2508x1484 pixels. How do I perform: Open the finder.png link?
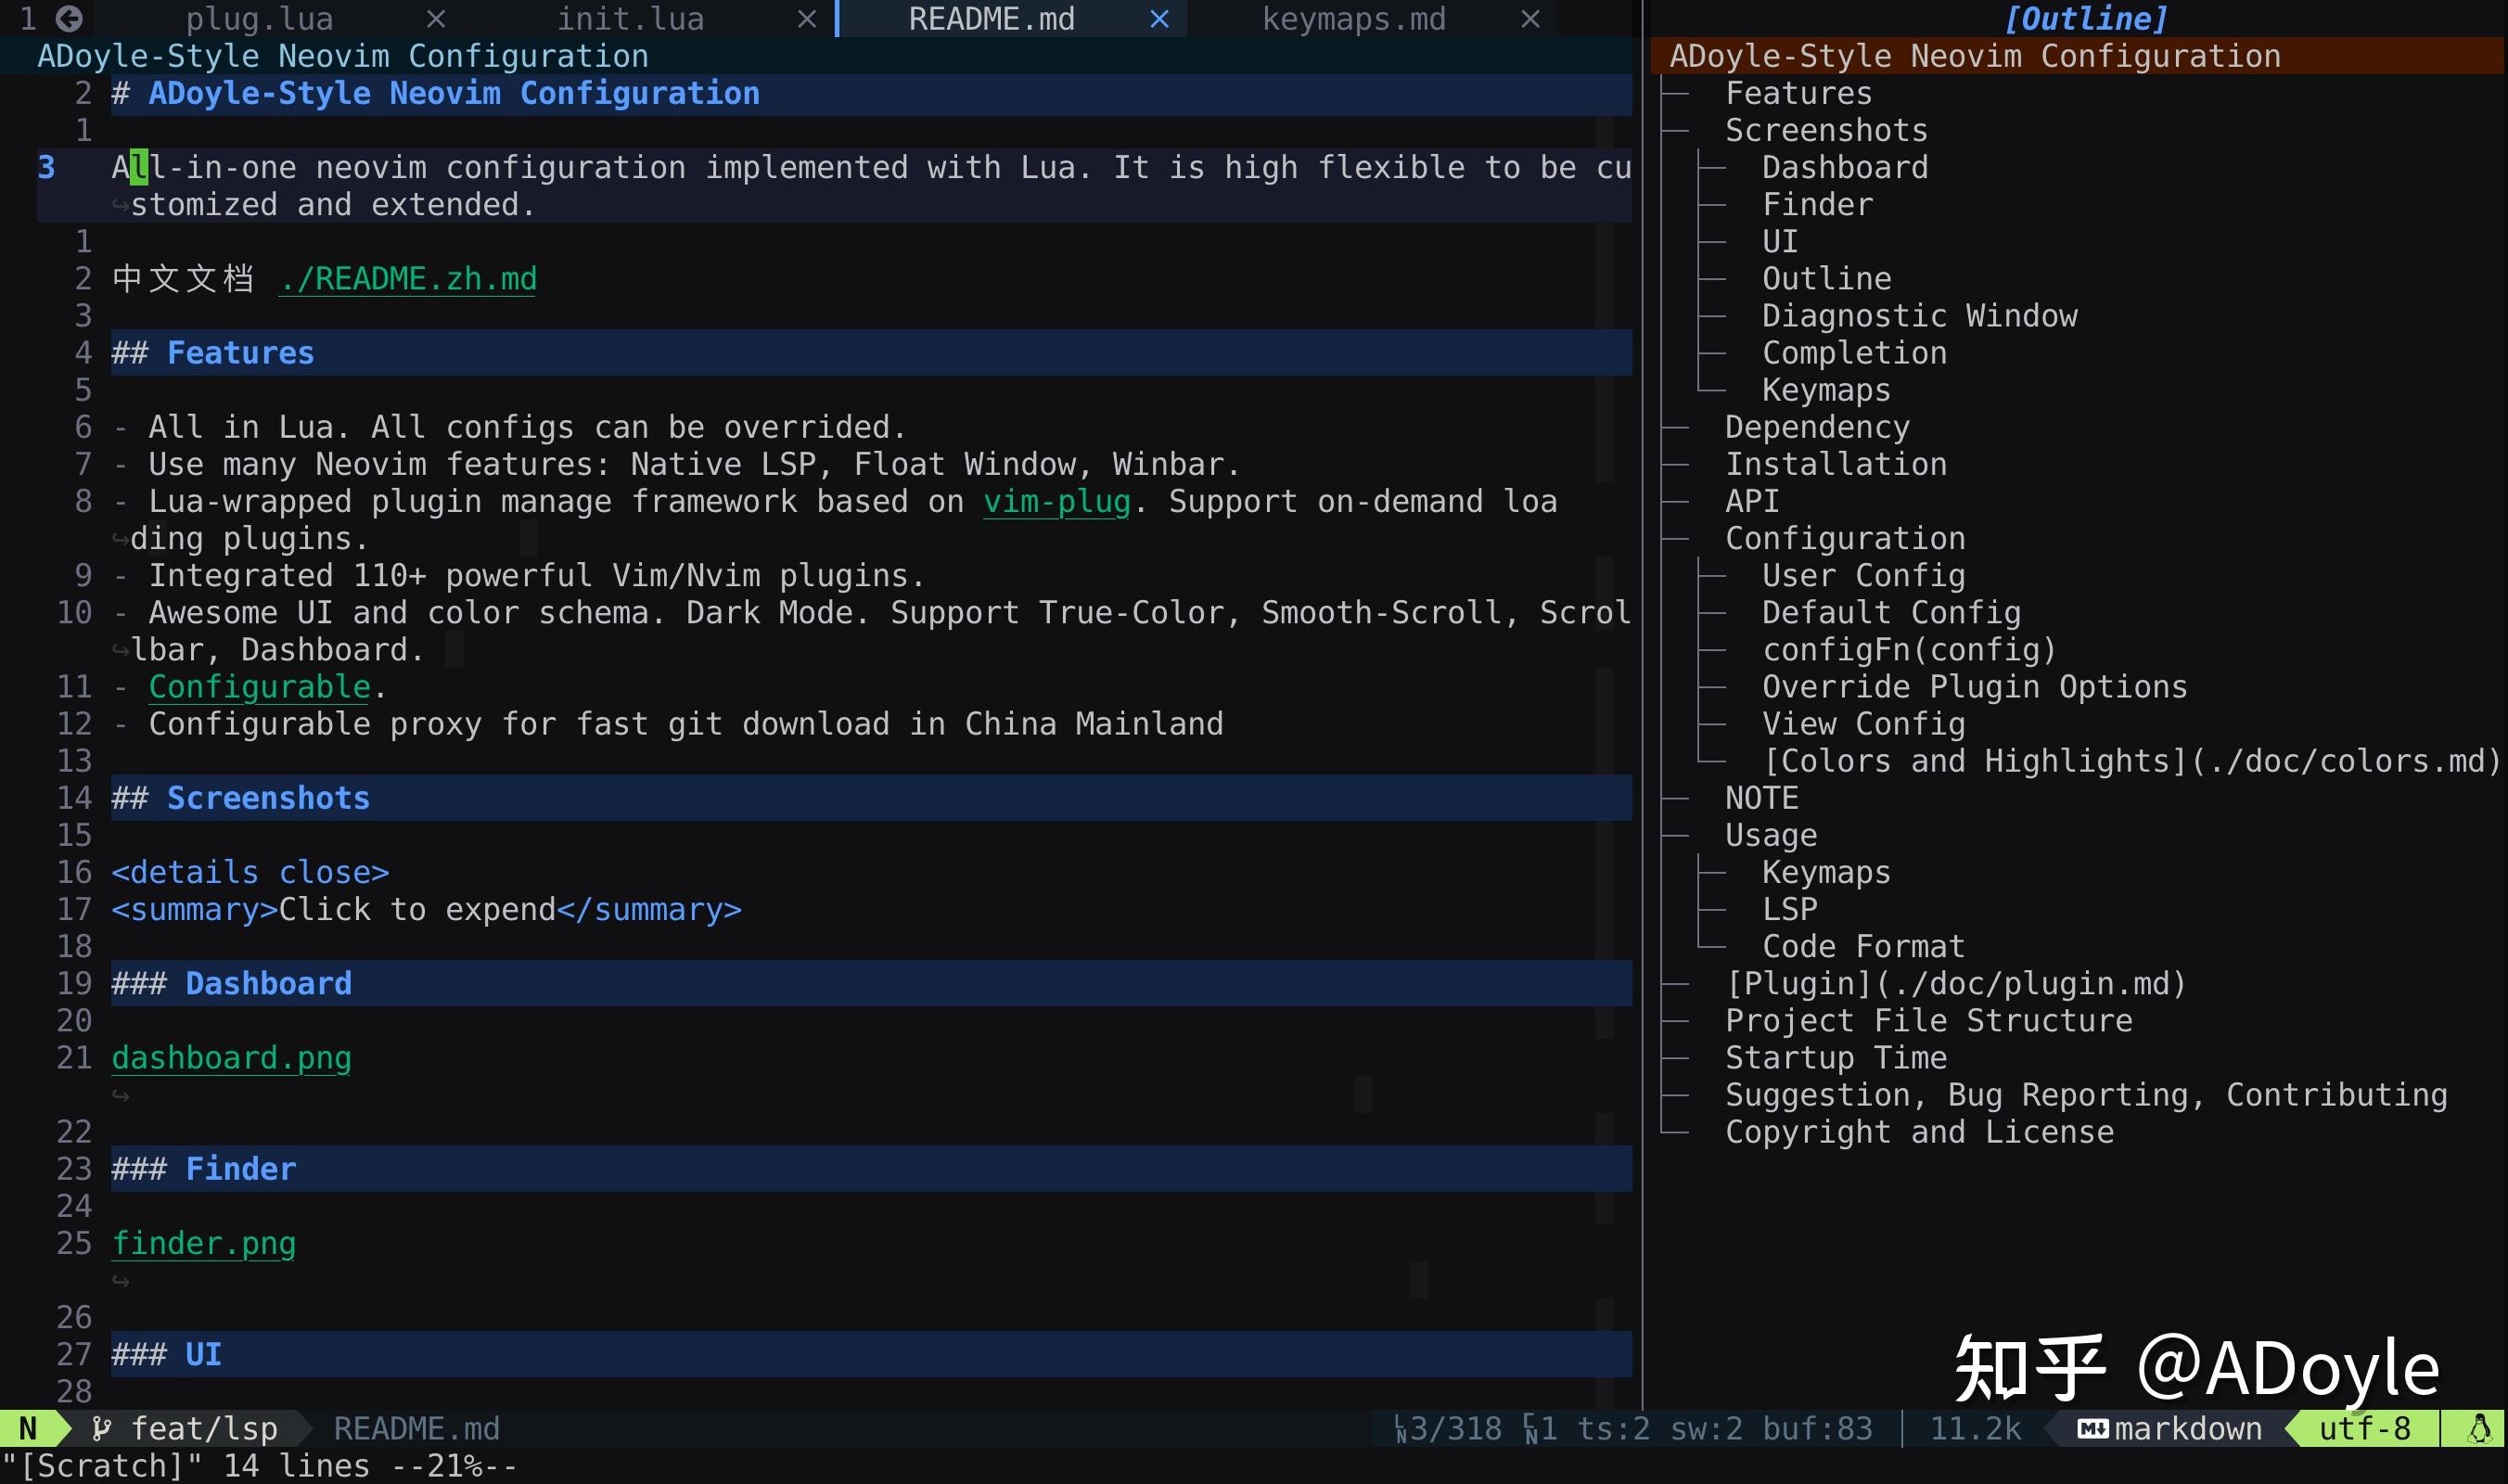pos(203,1243)
